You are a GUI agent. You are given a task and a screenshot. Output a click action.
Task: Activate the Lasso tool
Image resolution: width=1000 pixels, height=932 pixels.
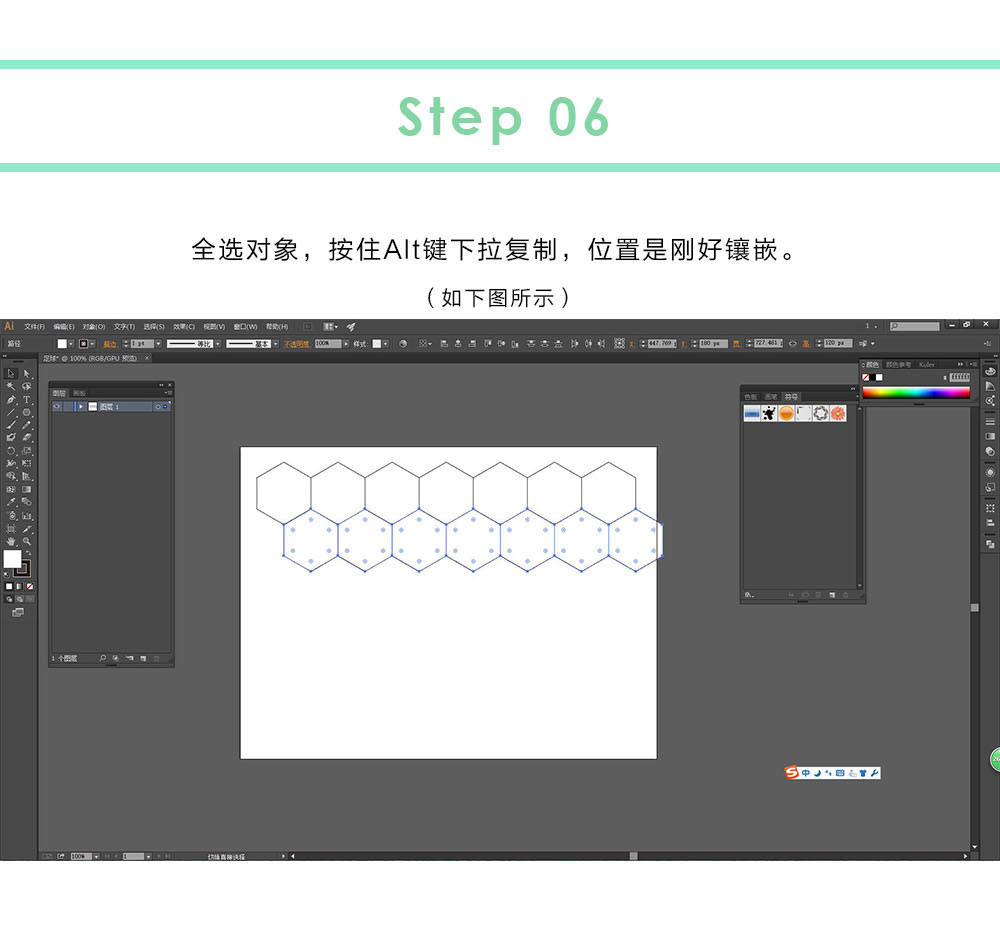(x=27, y=387)
